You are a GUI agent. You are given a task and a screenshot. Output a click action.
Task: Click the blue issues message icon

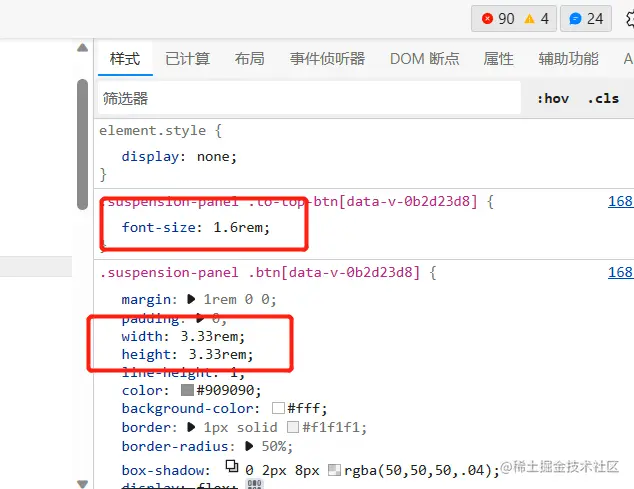click(x=575, y=19)
